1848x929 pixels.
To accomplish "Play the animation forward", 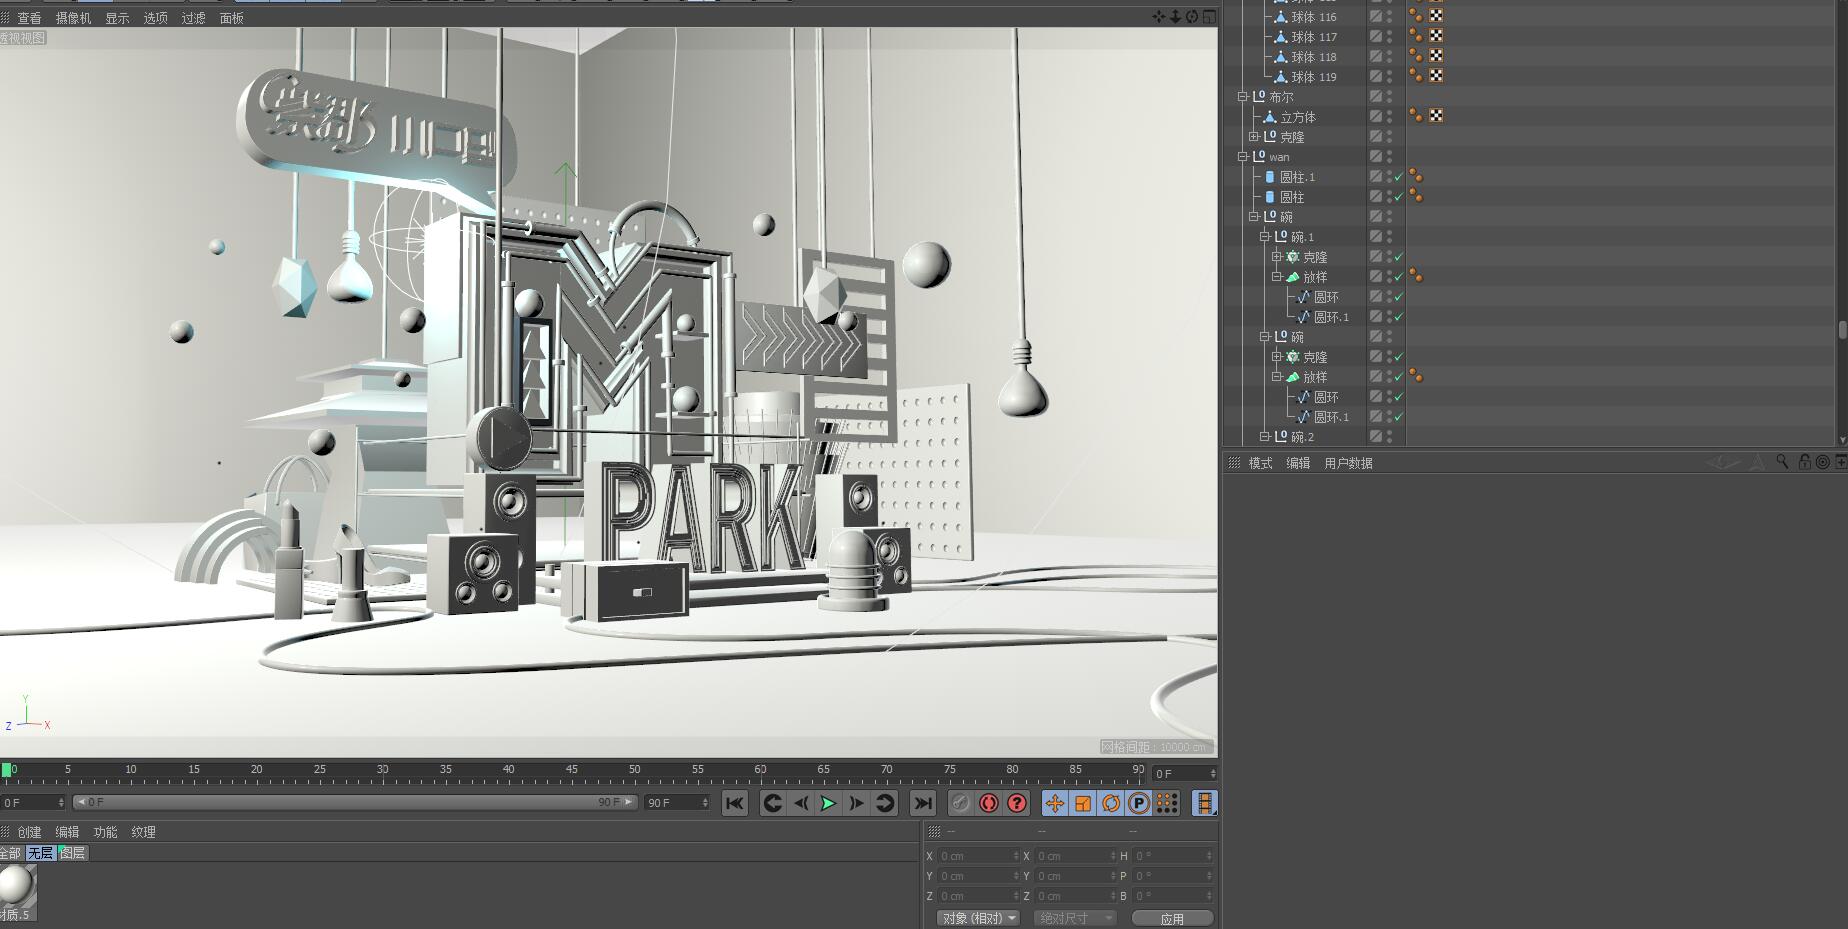I will point(828,803).
